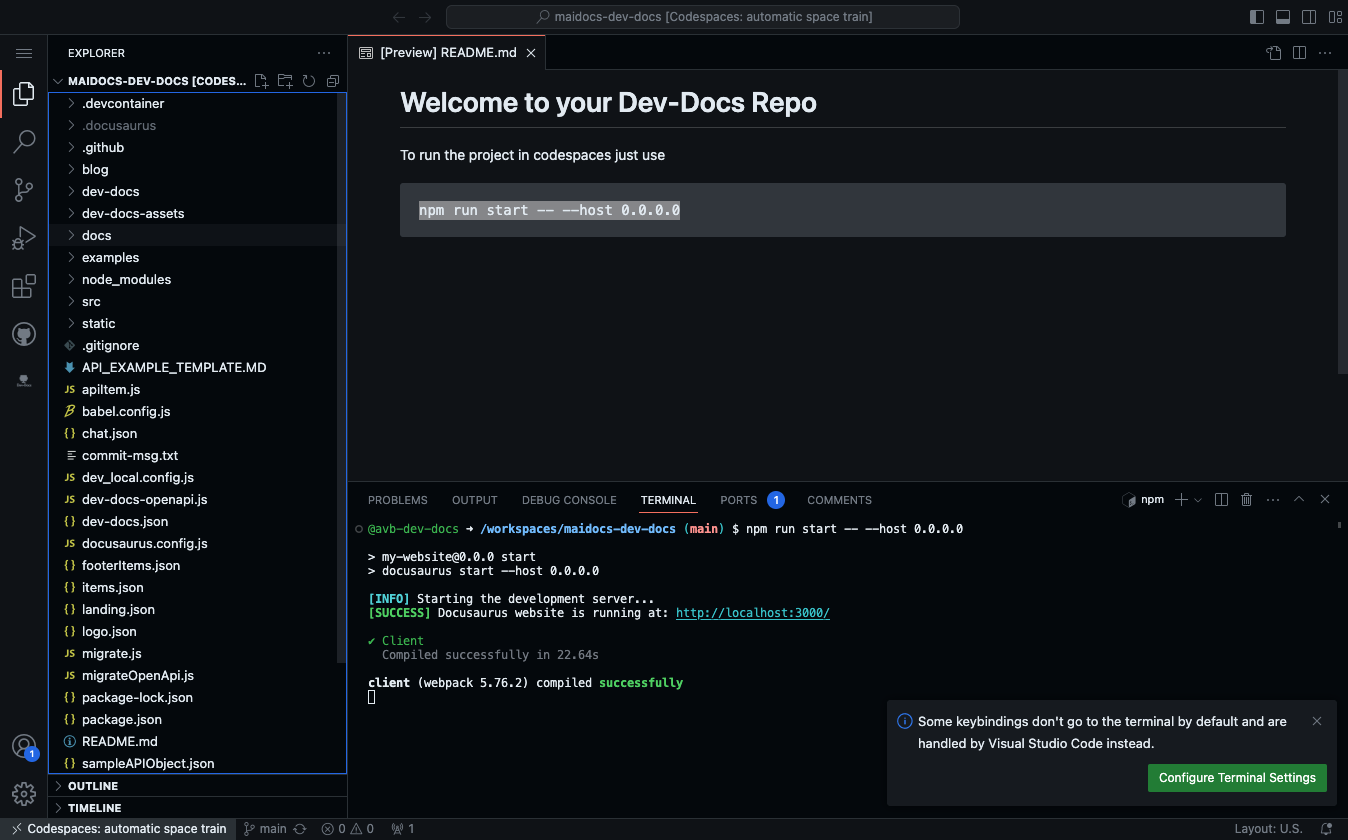The height and width of the screenshot is (840, 1348).
Task: Toggle primary sidebar visibility
Action: (x=1257, y=17)
